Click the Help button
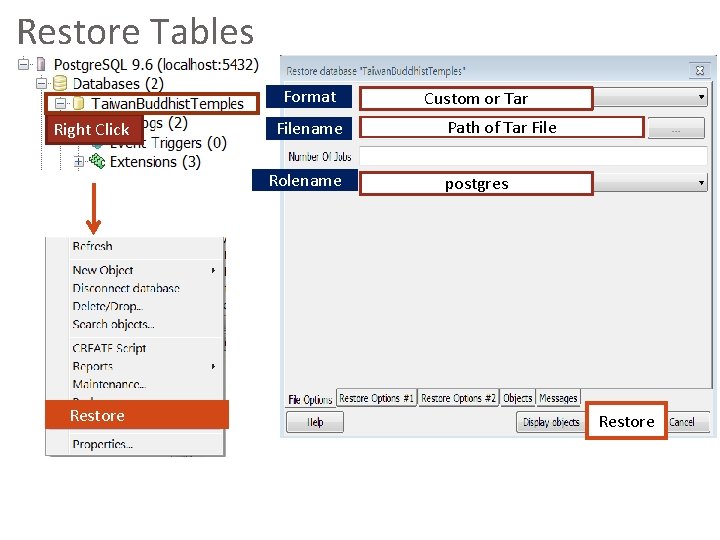The image size is (720, 540). click(x=315, y=422)
